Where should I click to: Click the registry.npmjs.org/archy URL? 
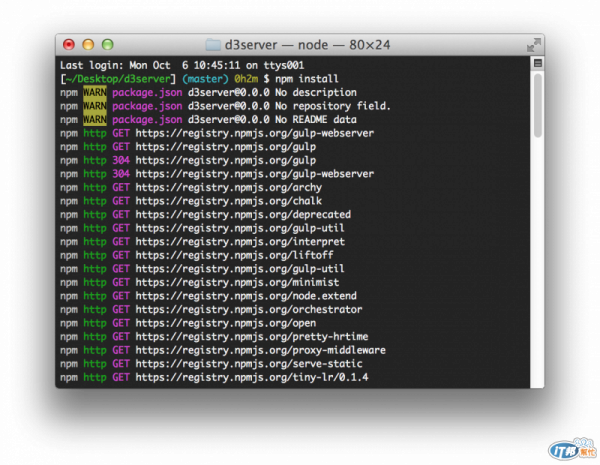pyautogui.click(x=228, y=188)
